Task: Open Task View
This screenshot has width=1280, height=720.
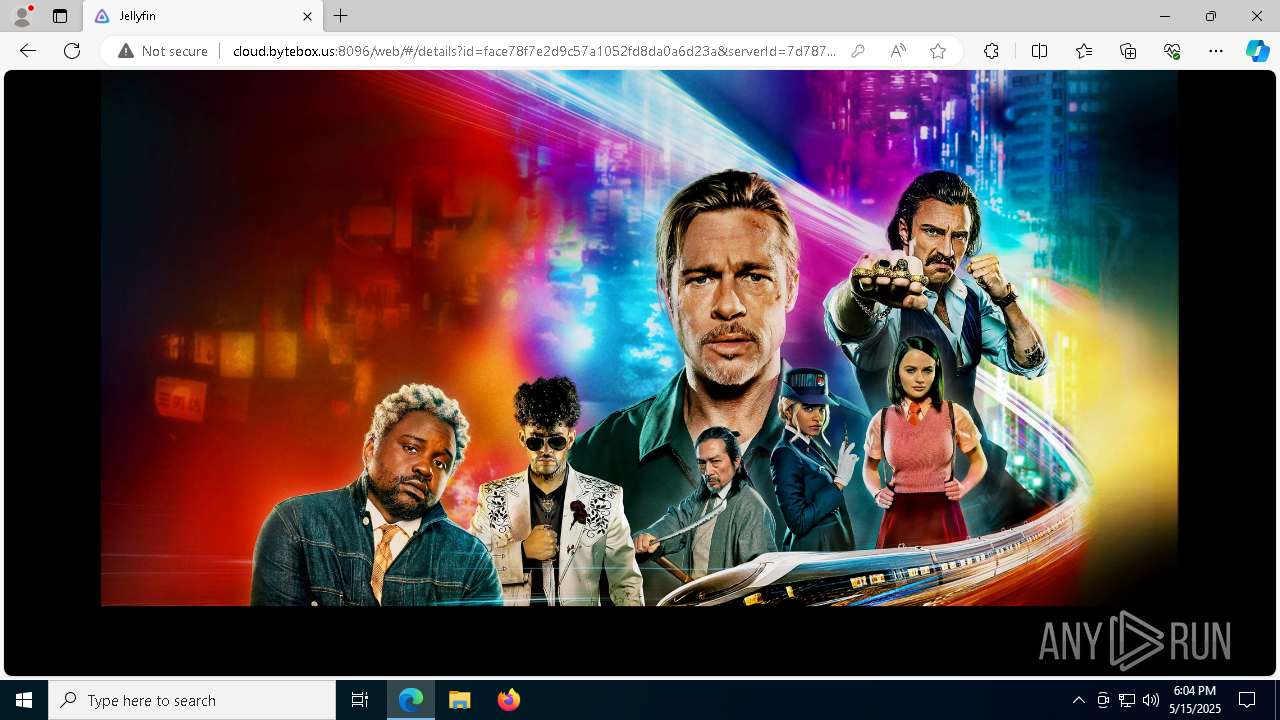Action: [360, 700]
